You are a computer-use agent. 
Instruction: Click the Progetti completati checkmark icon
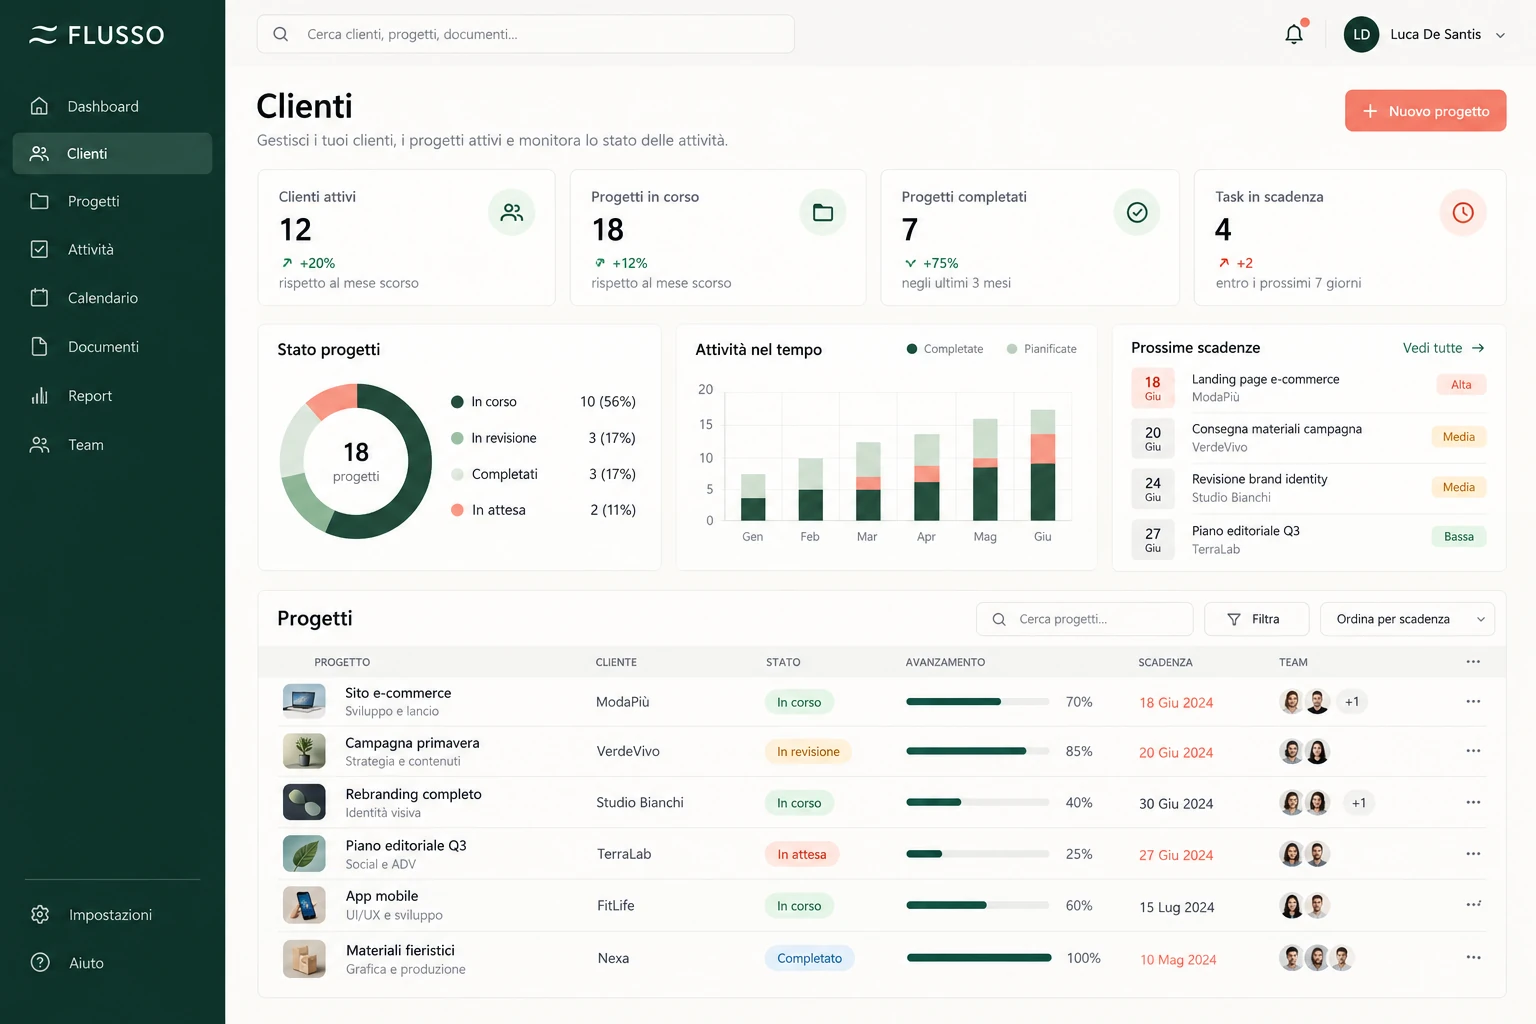click(1137, 212)
